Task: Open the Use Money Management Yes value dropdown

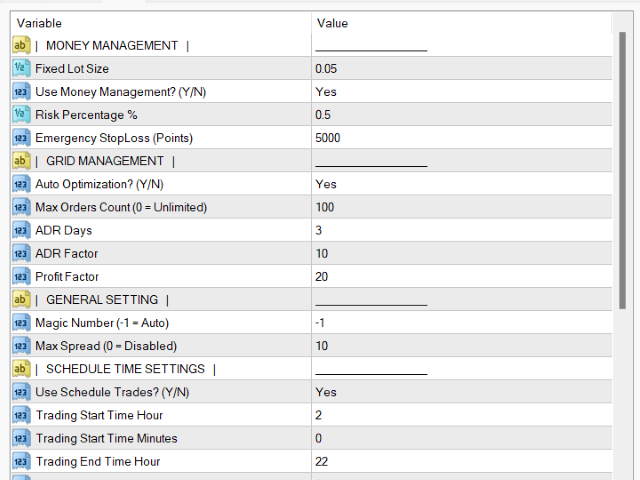Action: [x=462, y=91]
